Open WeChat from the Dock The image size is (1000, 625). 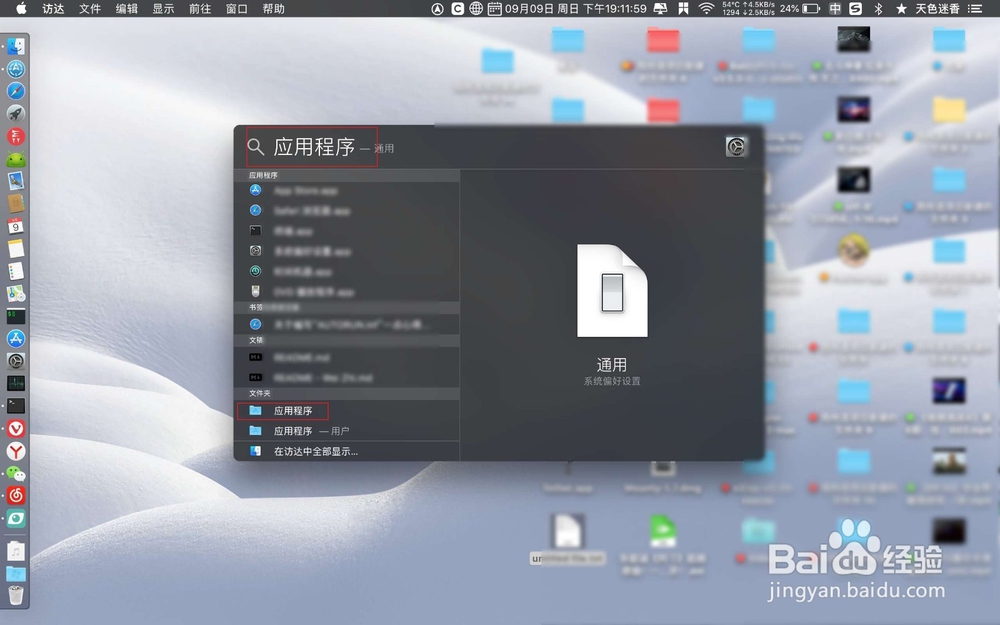16,473
